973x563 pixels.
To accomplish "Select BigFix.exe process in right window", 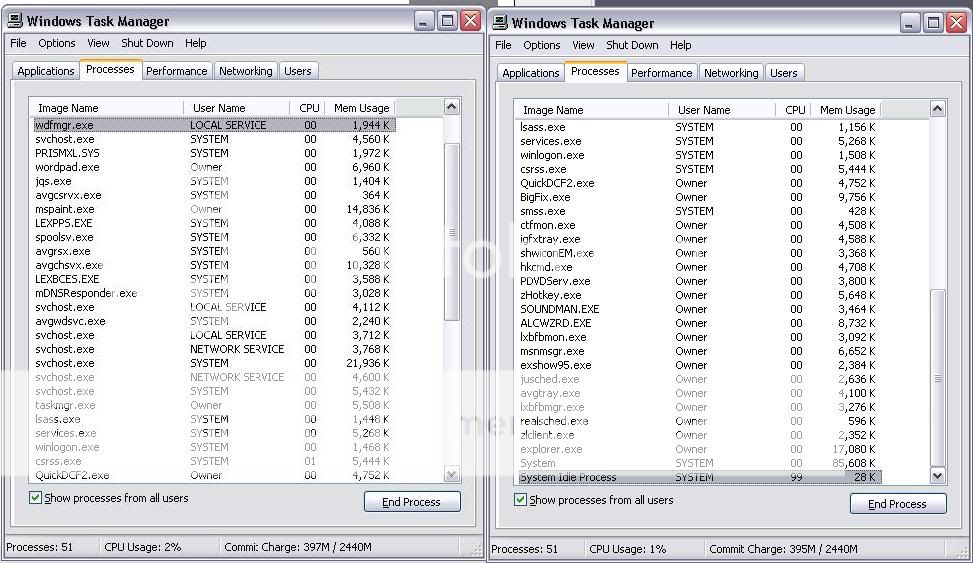I will click(x=699, y=197).
